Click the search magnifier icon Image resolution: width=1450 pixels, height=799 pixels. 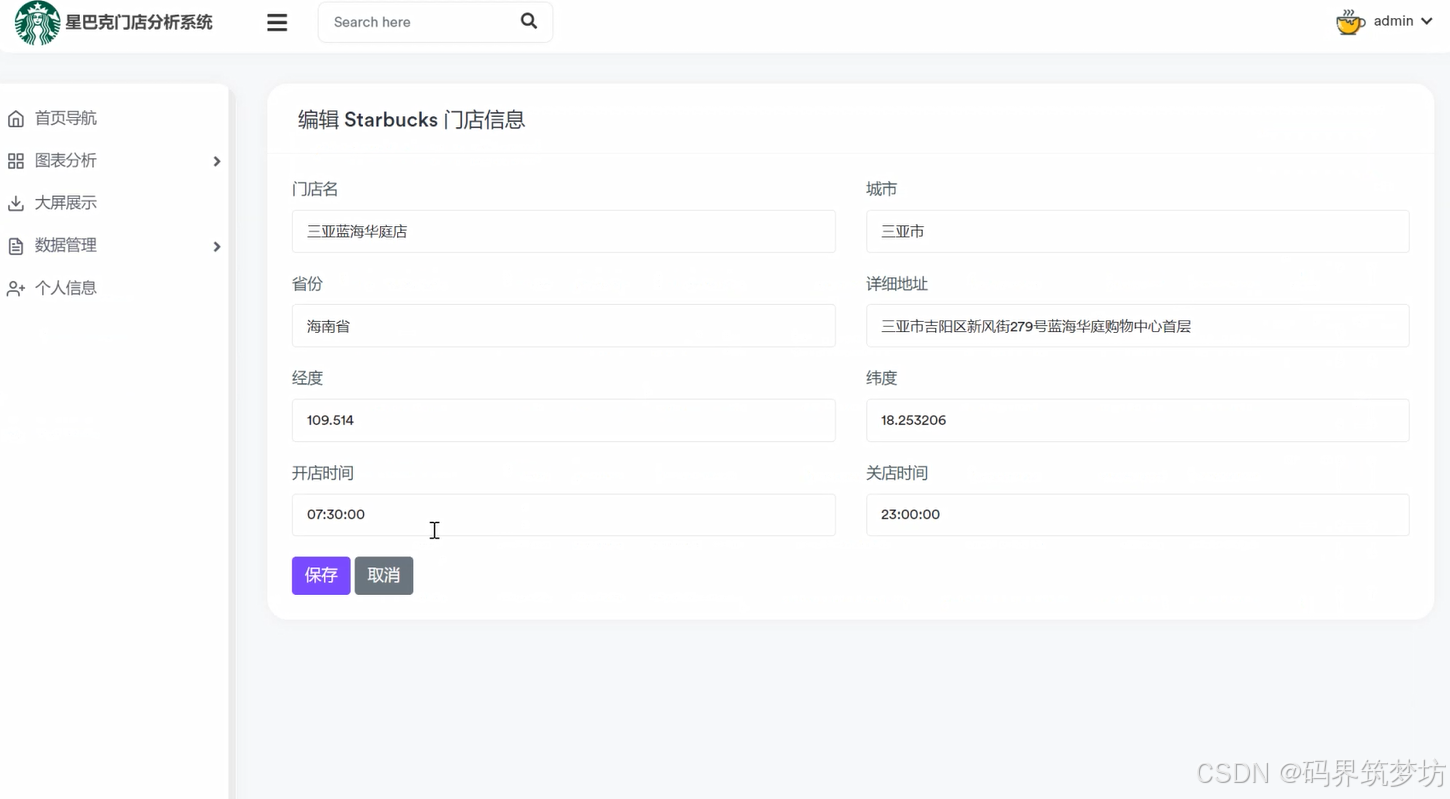(x=529, y=21)
